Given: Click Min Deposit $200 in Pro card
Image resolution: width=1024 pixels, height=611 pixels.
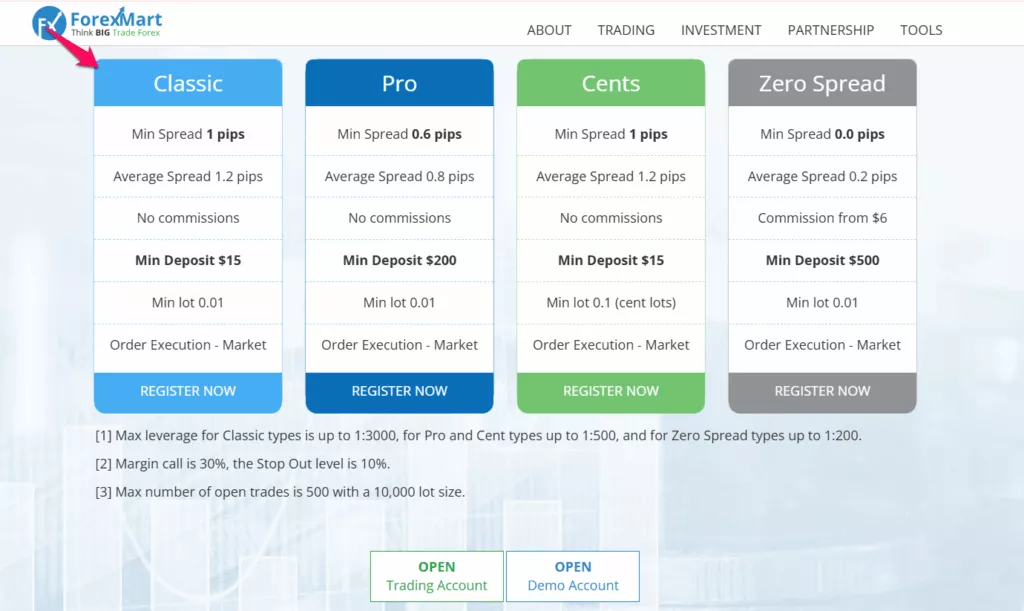Looking at the screenshot, I should 400,260.
